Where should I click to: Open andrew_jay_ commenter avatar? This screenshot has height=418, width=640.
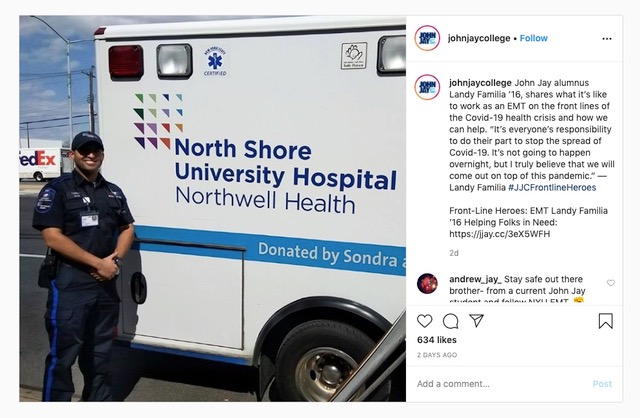pos(427,284)
